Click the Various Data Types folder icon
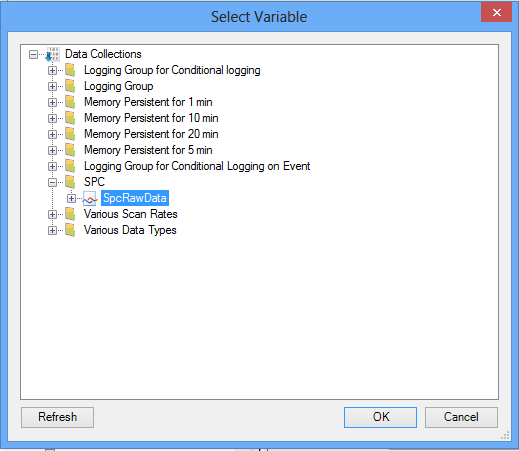The image size is (519, 451). pyautogui.click(x=70, y=230)
